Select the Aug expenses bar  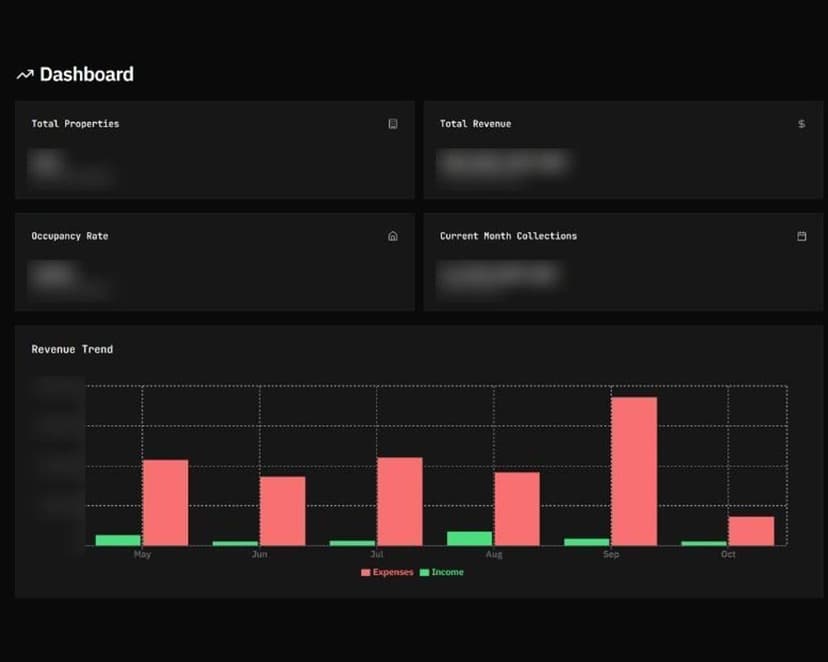click(517, 509)
